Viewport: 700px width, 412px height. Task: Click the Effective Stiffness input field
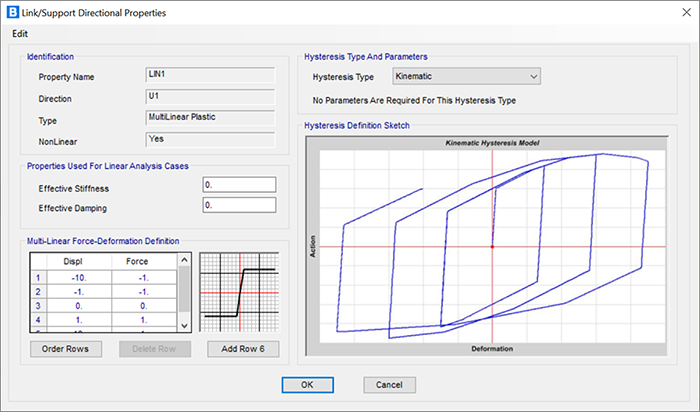[238, 185]
